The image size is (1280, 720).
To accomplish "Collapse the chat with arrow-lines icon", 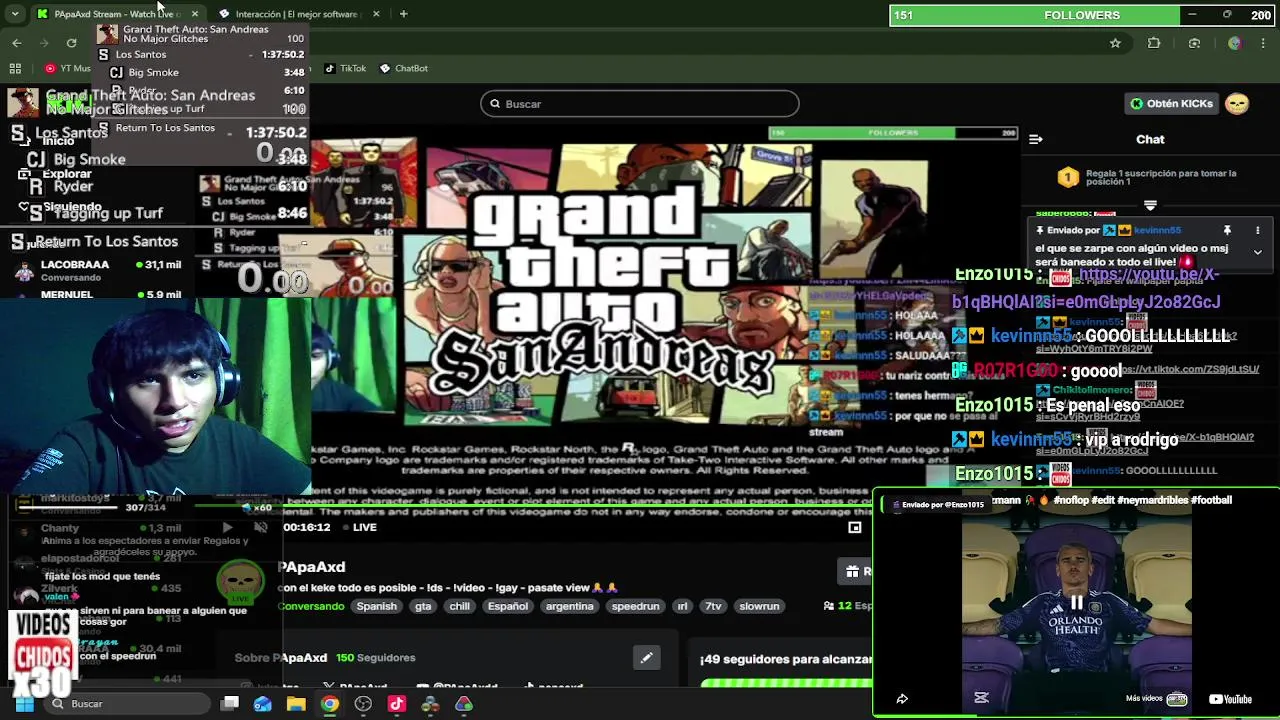I will tap(1036, 140).
